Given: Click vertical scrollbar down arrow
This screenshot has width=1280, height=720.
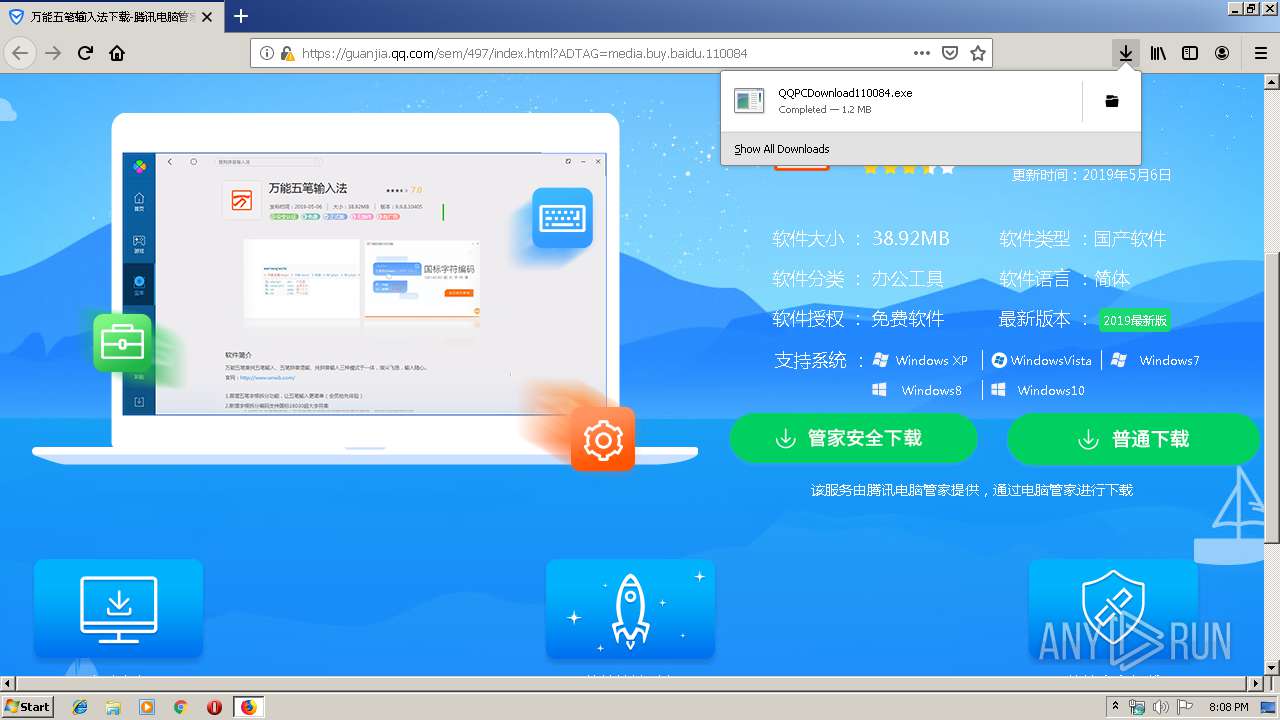Looking at the screenshot, I should (1271, 667).
